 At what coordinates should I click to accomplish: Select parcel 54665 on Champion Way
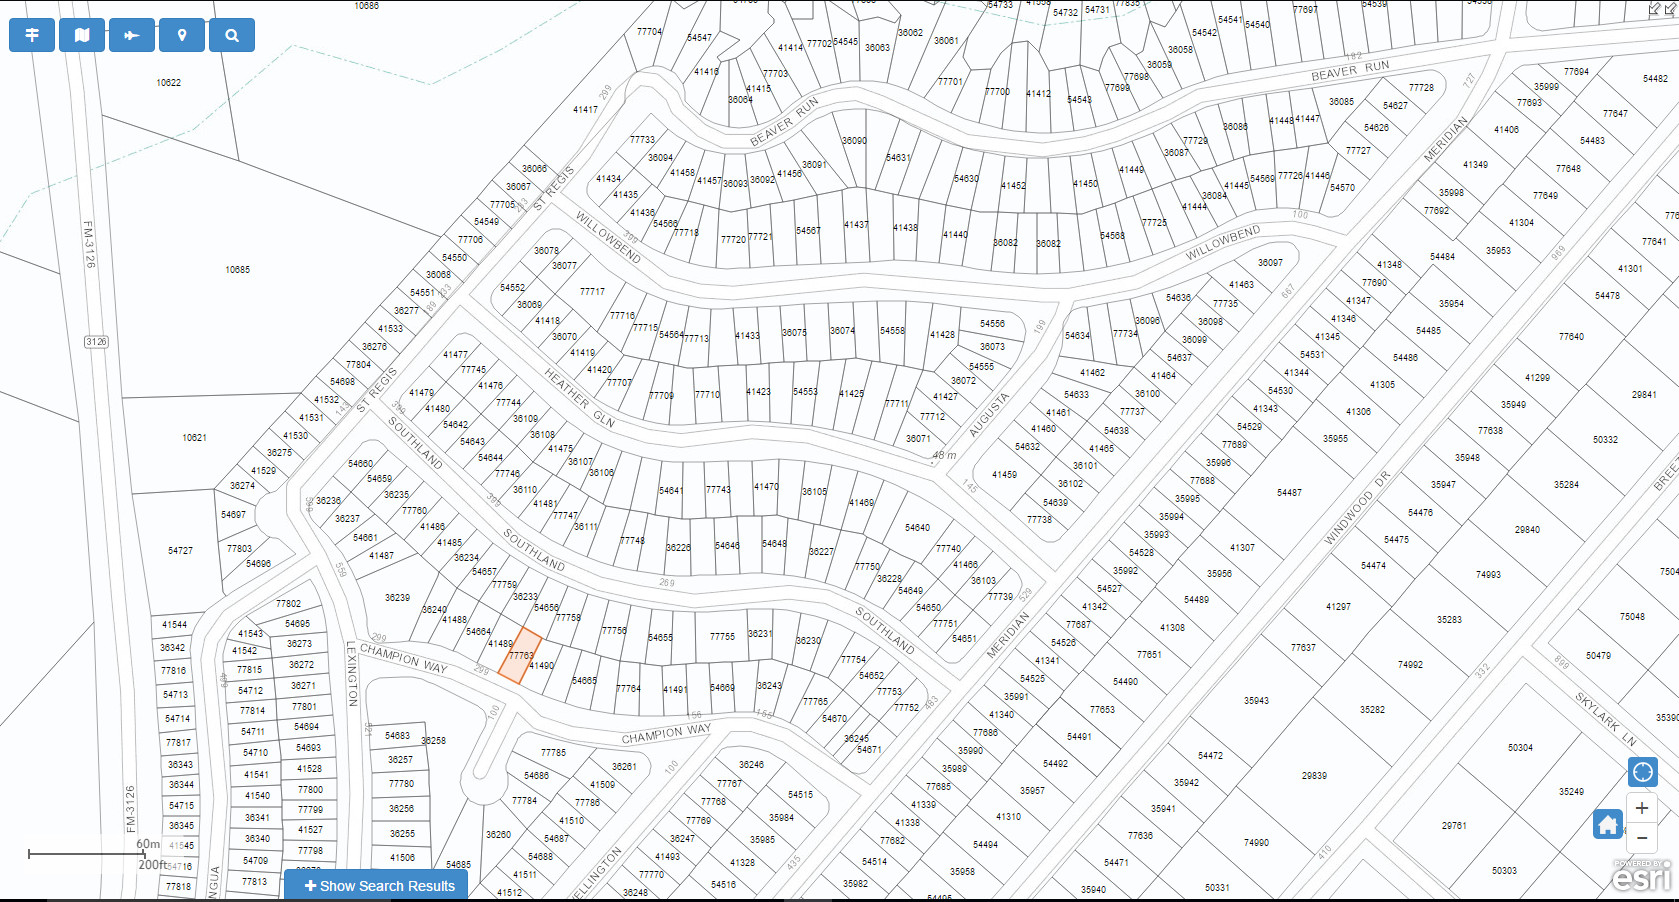584,681
